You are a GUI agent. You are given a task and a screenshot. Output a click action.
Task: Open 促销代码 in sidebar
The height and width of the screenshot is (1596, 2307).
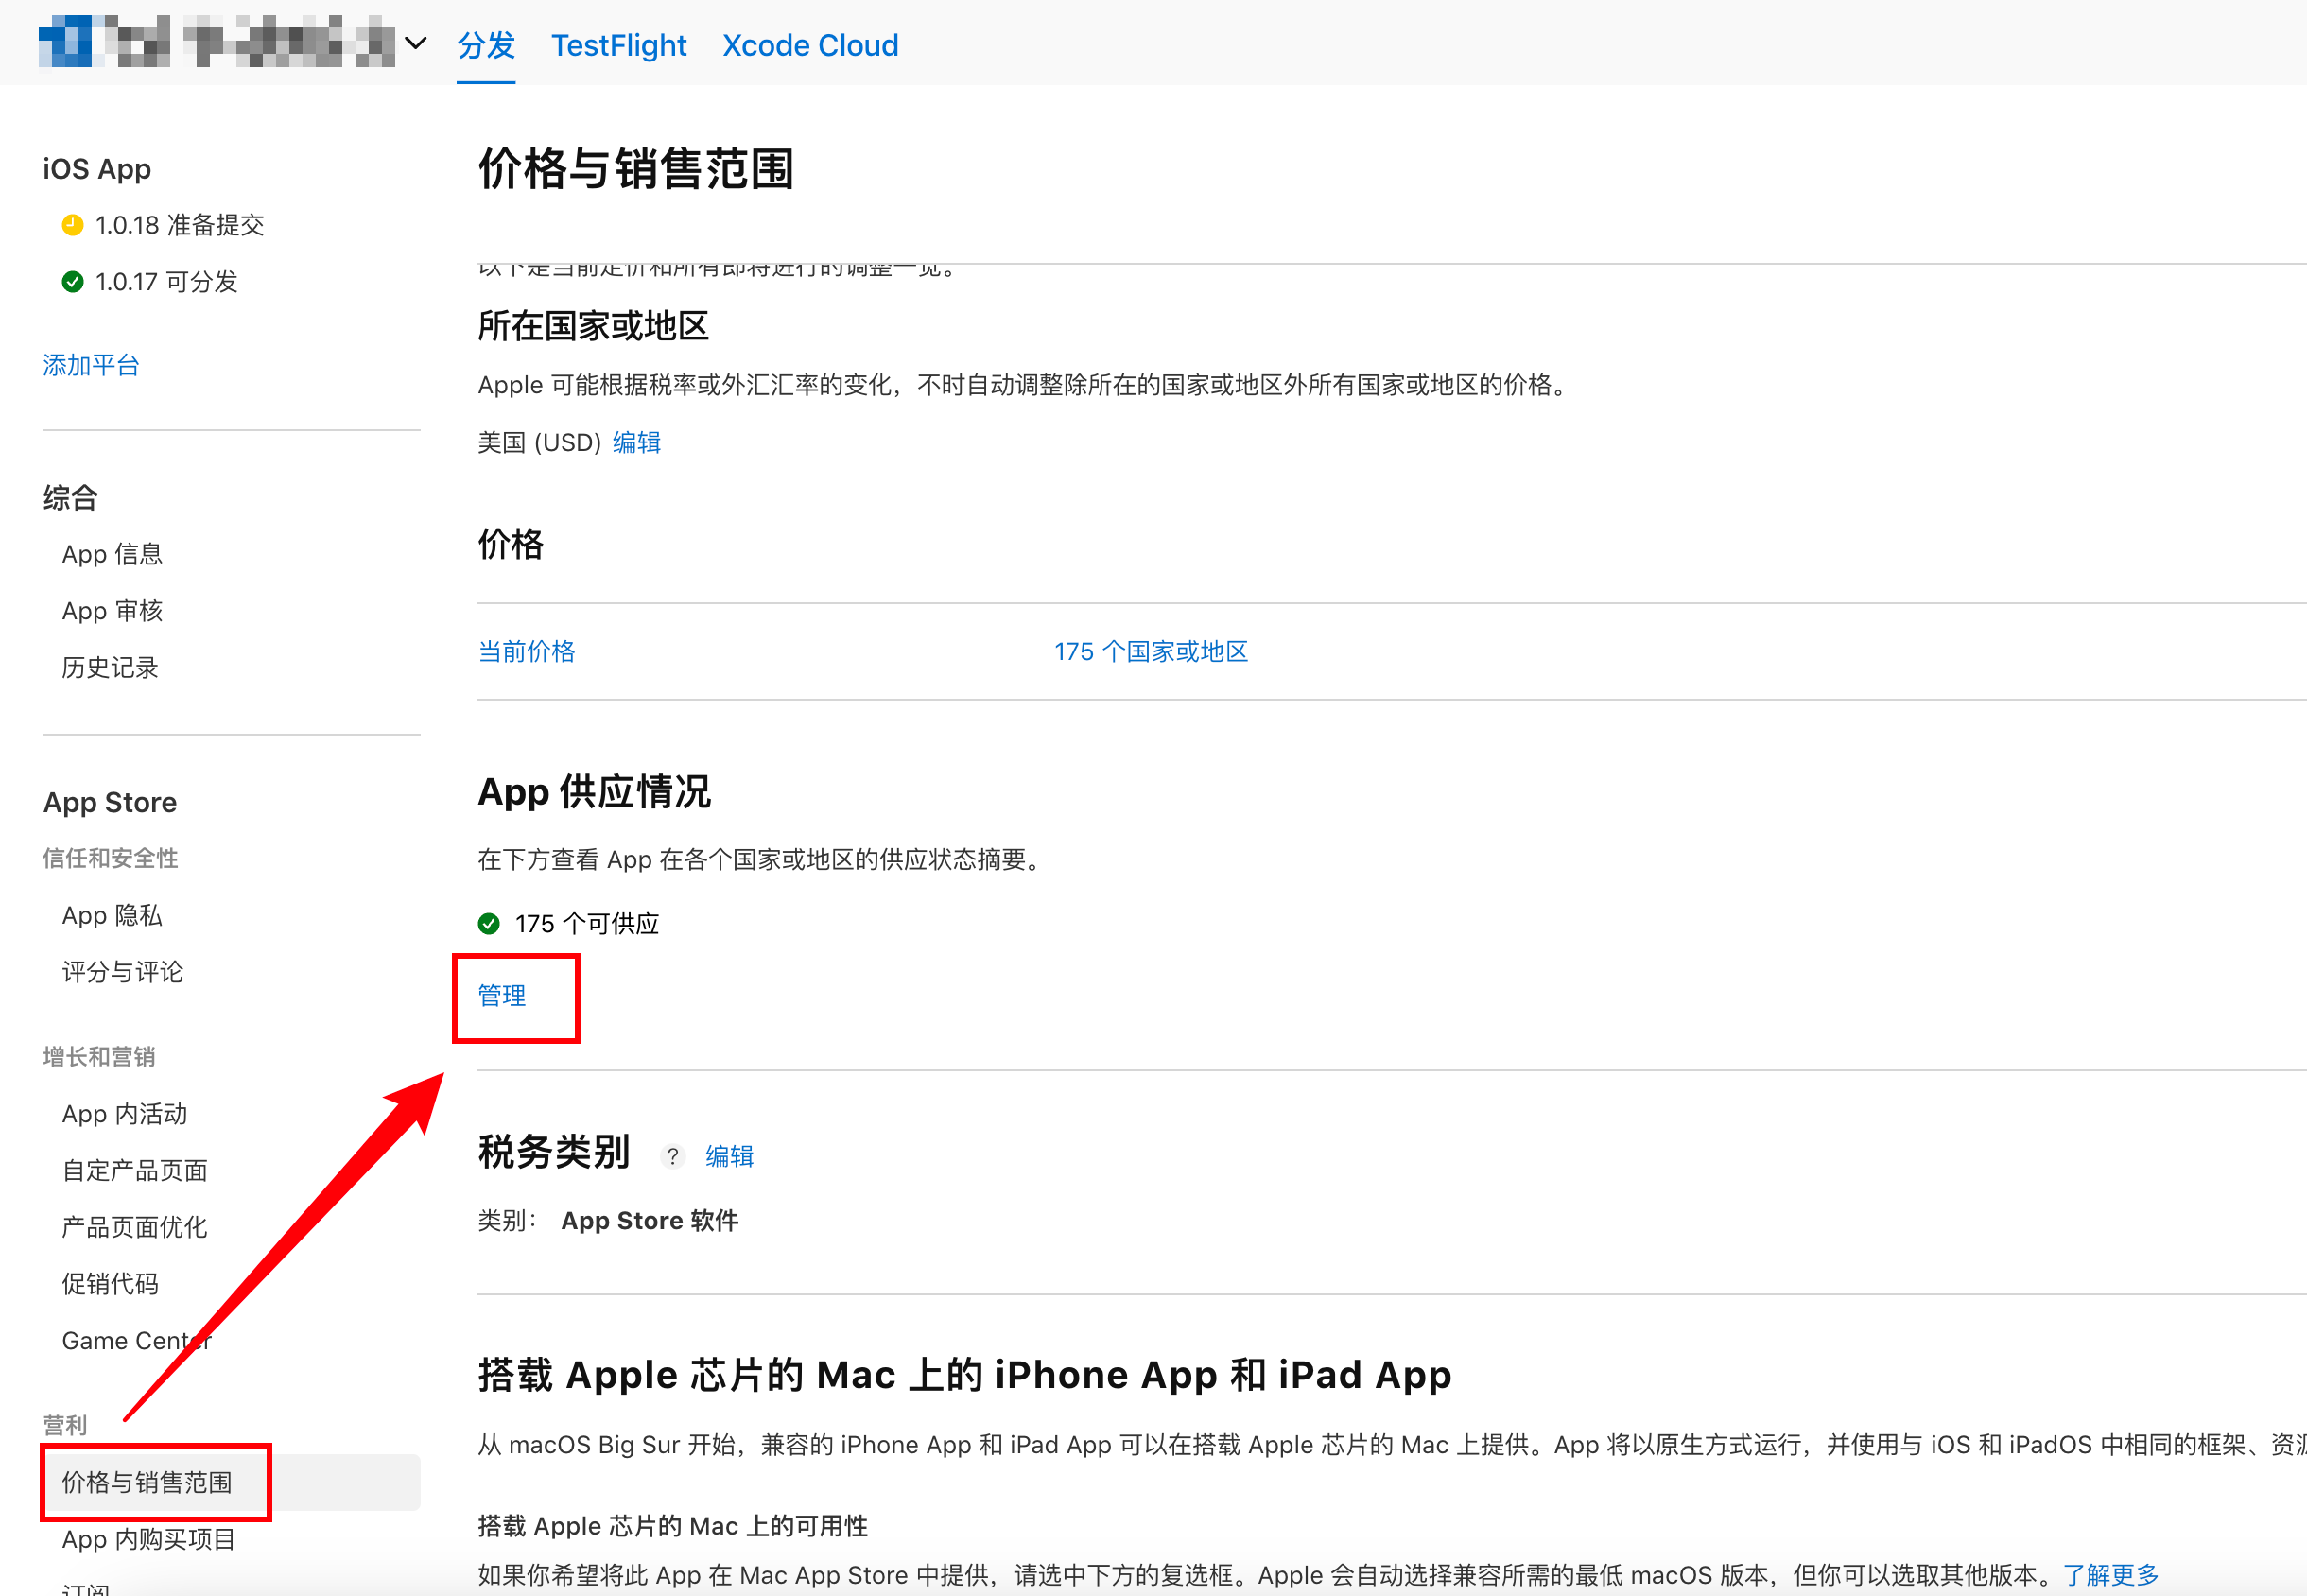pyautogui.click(x=110, y=1284)
